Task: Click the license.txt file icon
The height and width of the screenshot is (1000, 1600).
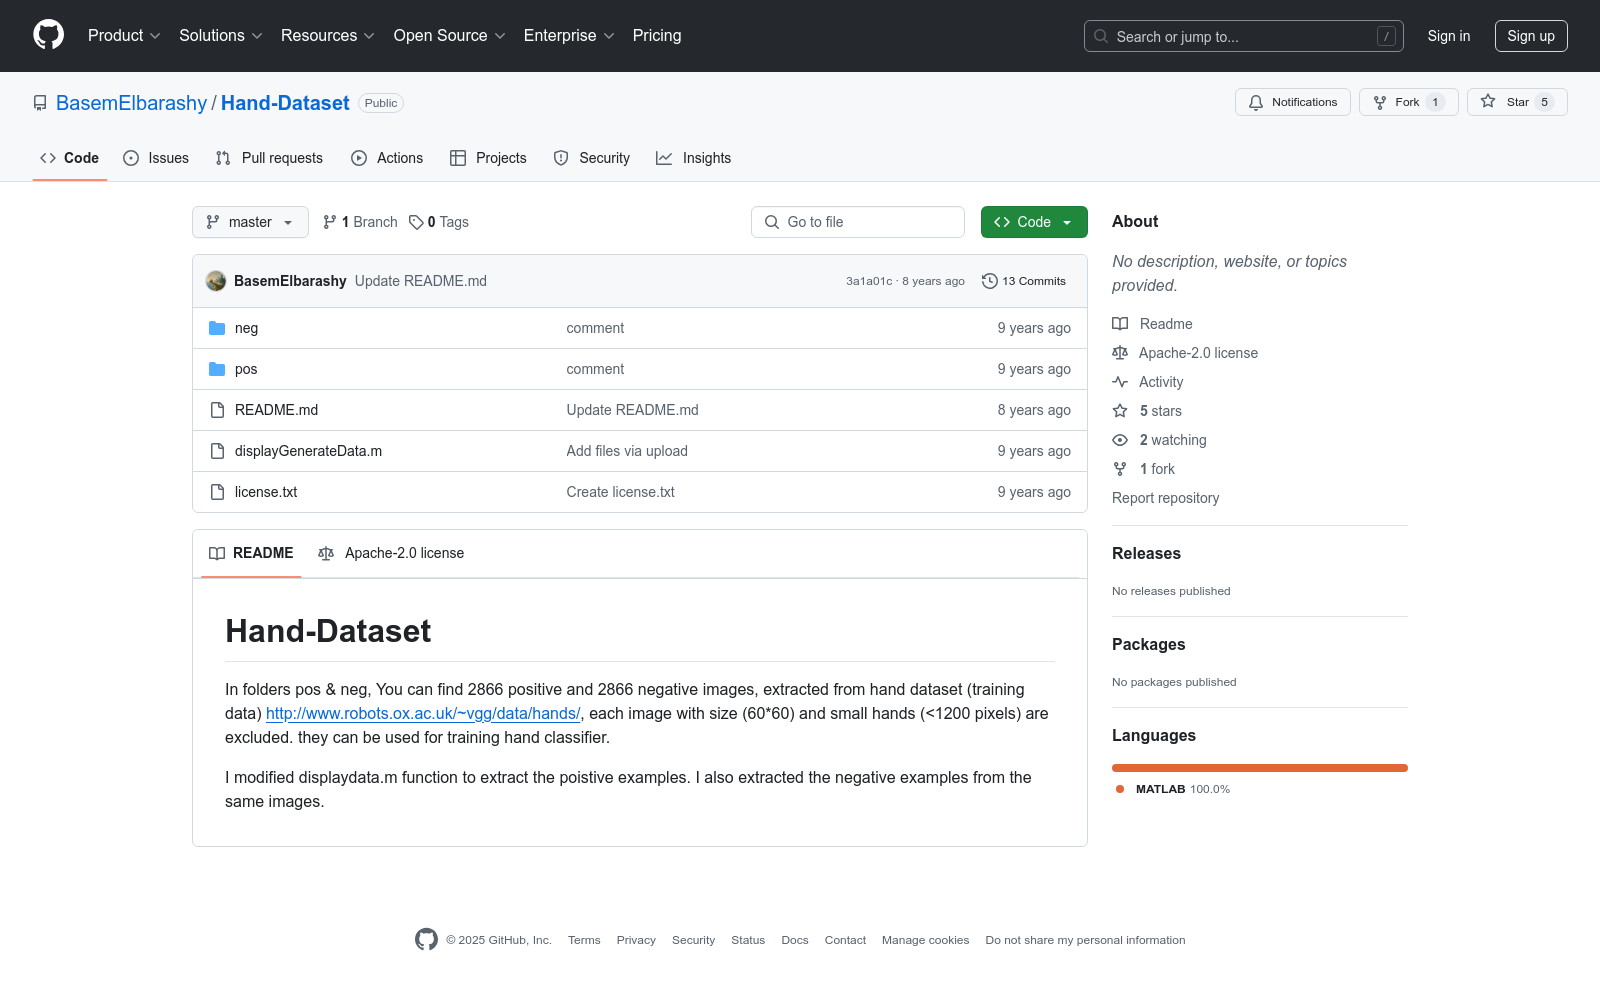Action: click(x=217, y=492)
